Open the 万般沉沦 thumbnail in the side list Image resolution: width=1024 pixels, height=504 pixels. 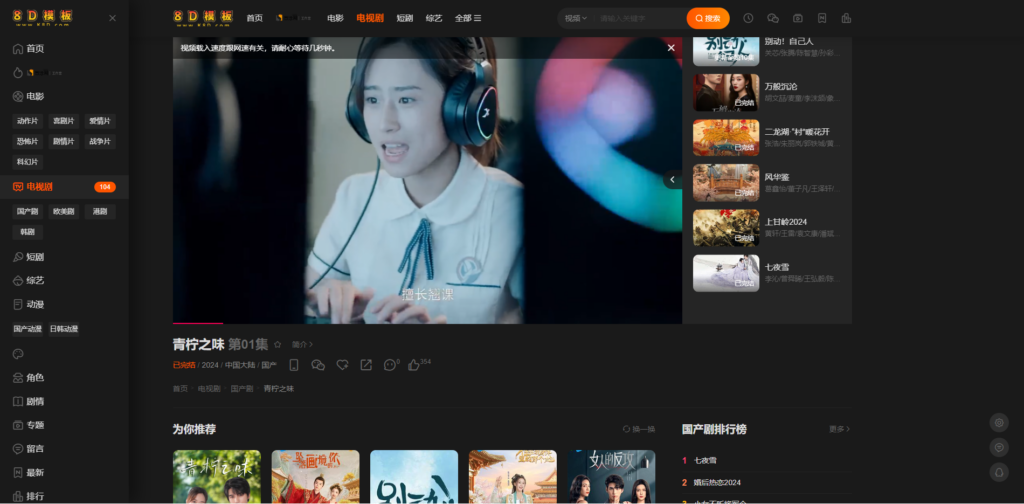(x=726, y=92)
